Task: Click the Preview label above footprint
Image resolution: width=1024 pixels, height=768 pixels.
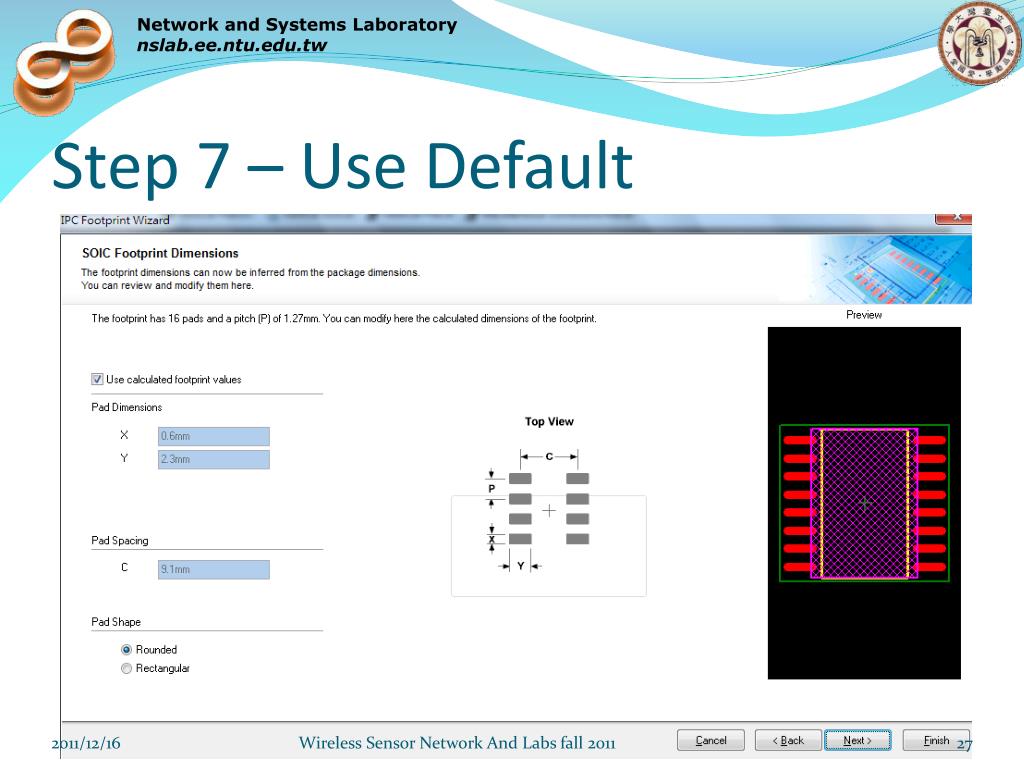Action: tap(864, 315)
